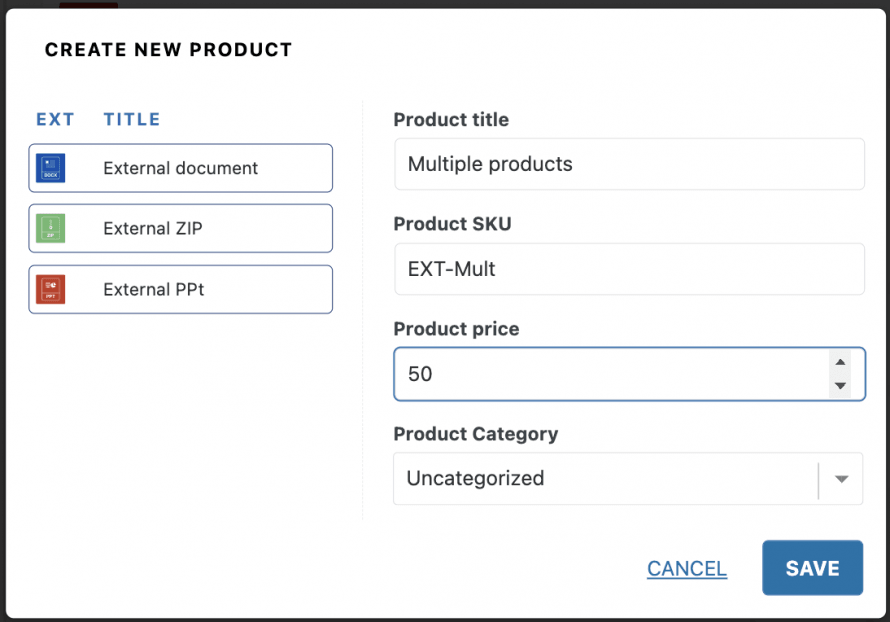
Task: Click the TITLE column header
Action: pos(132,120)
